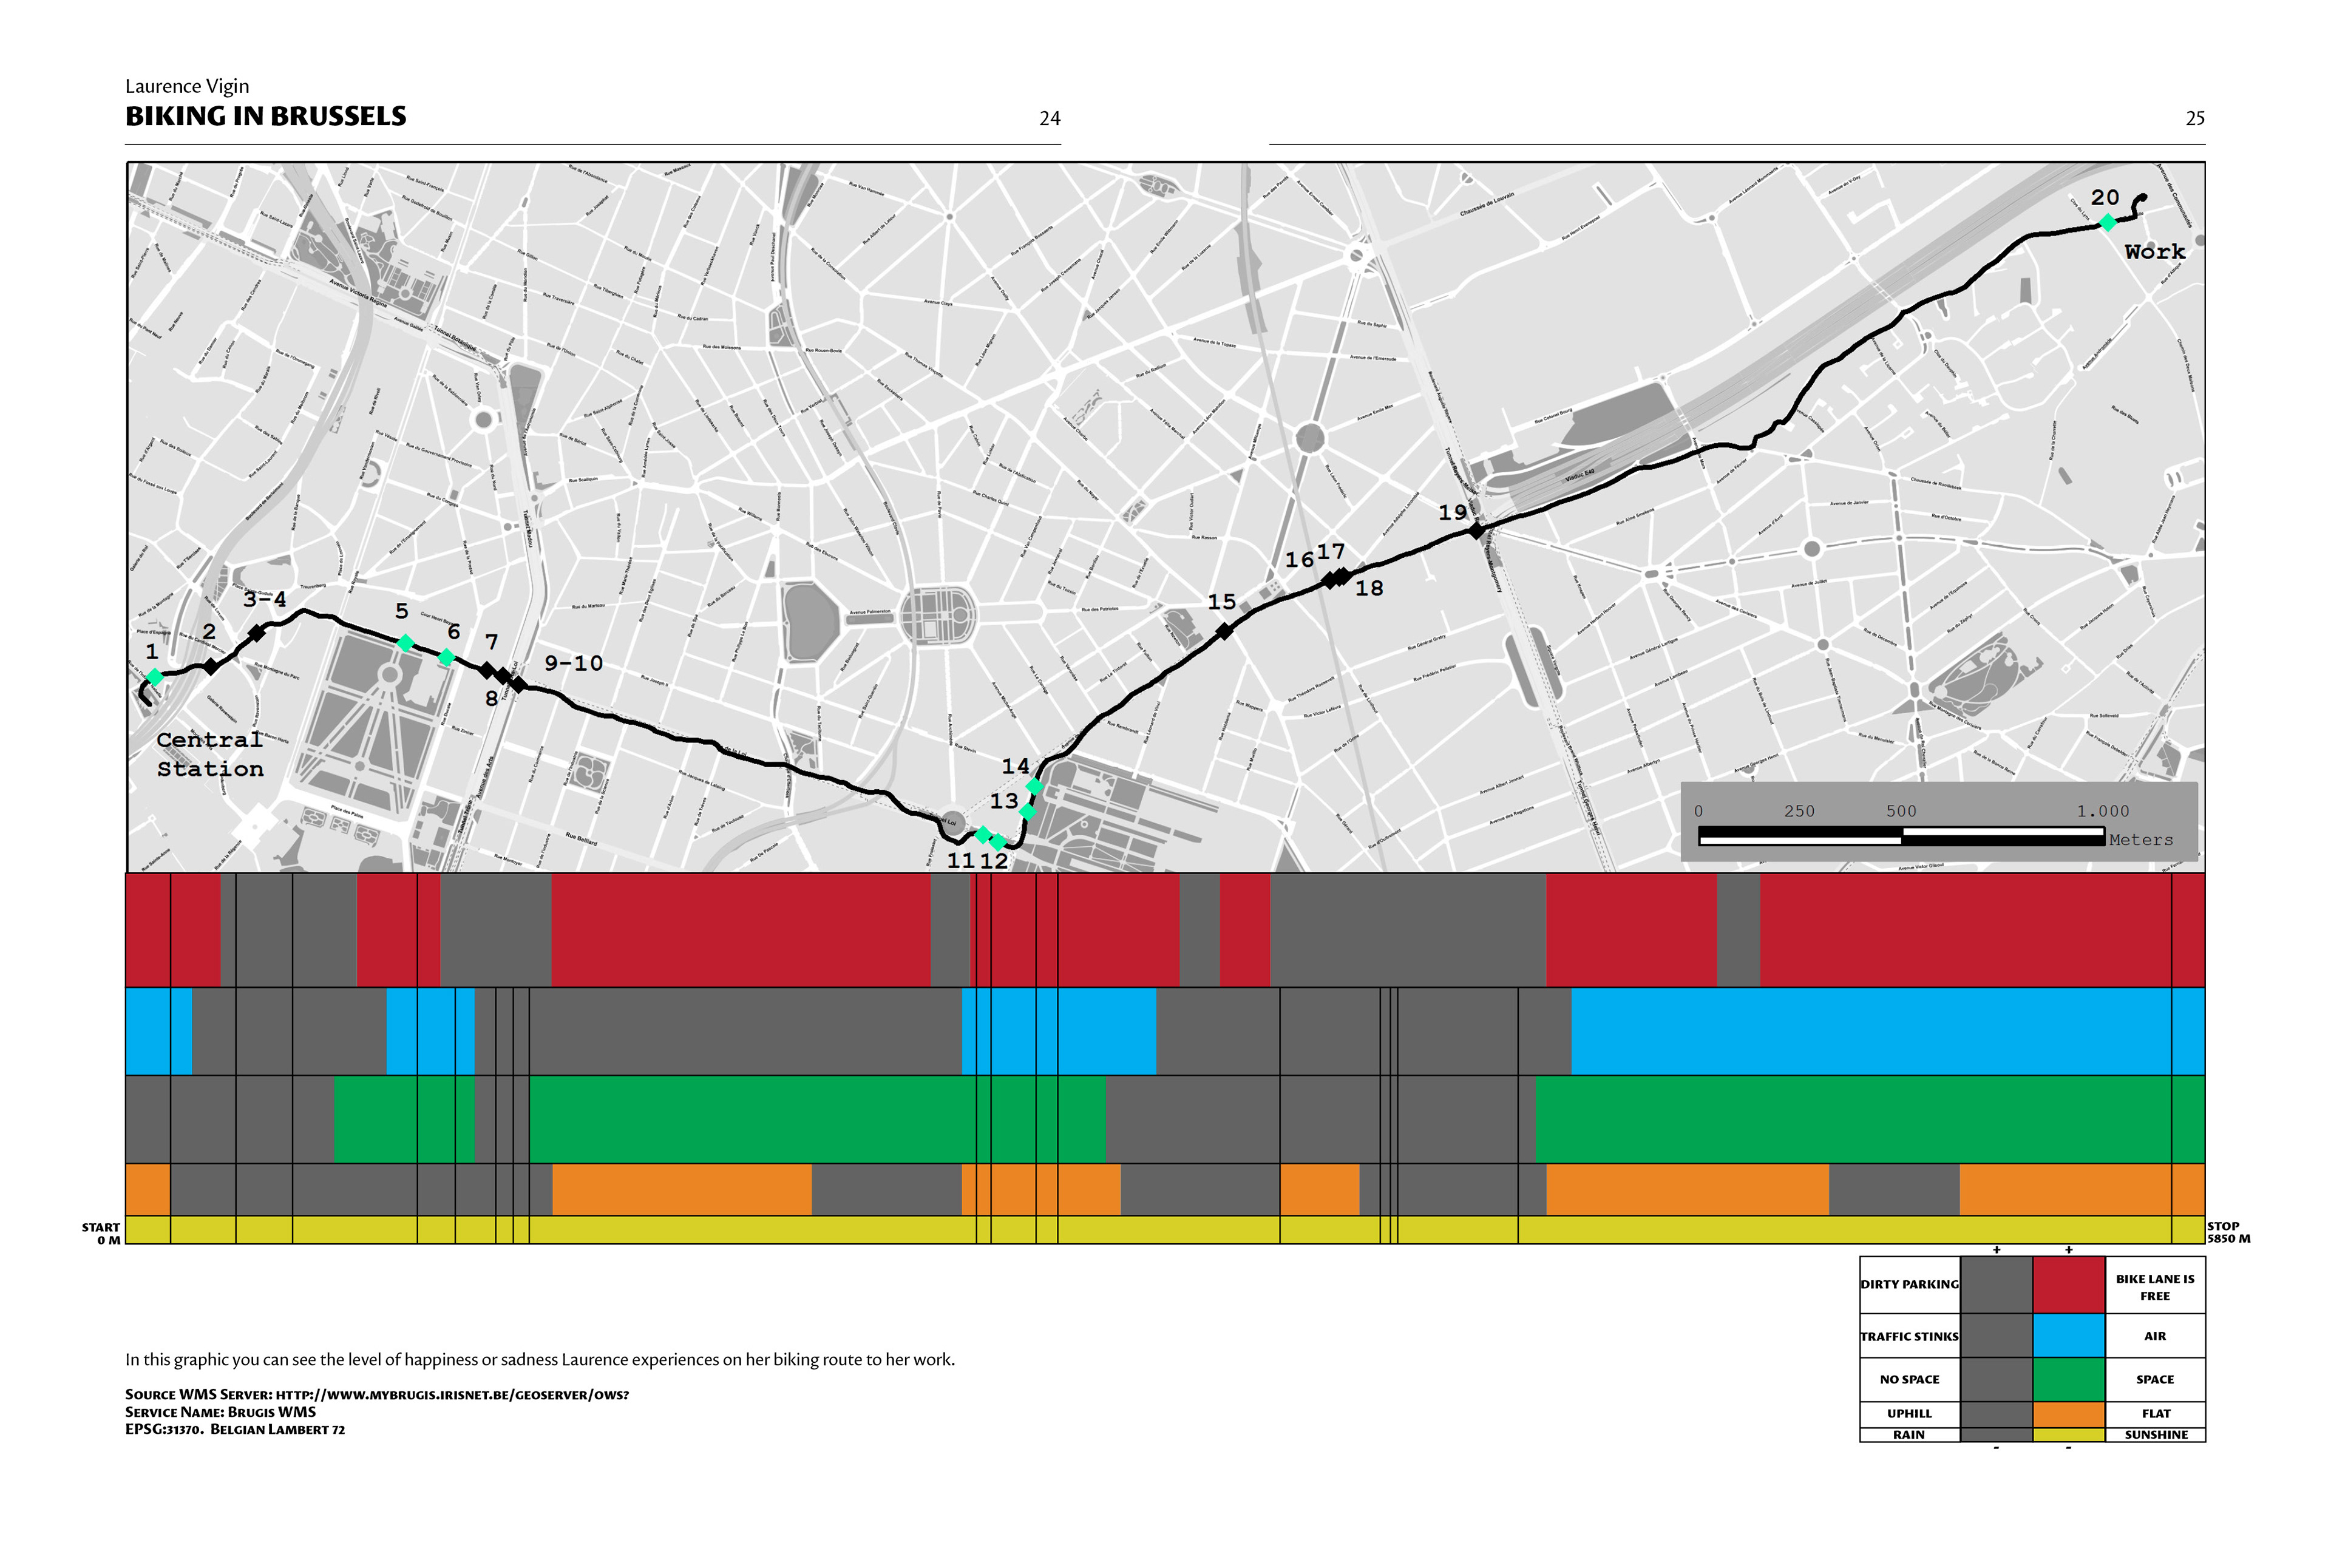Click the mybrugis.irisnet.be WMS server URL
The image size is (2331, 1568).
tap(452, 1395)
